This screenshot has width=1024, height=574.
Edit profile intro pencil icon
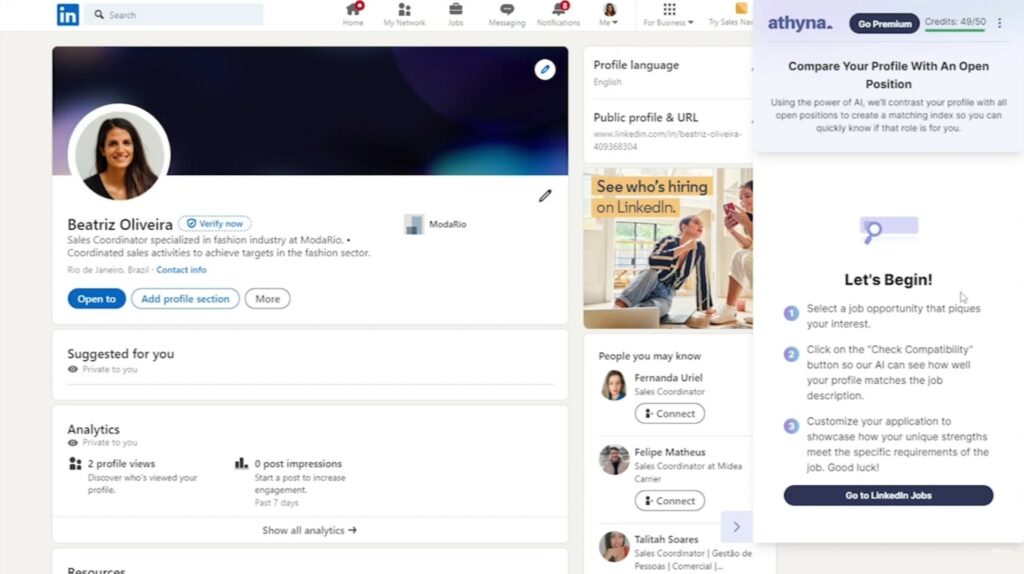(545, 196)
